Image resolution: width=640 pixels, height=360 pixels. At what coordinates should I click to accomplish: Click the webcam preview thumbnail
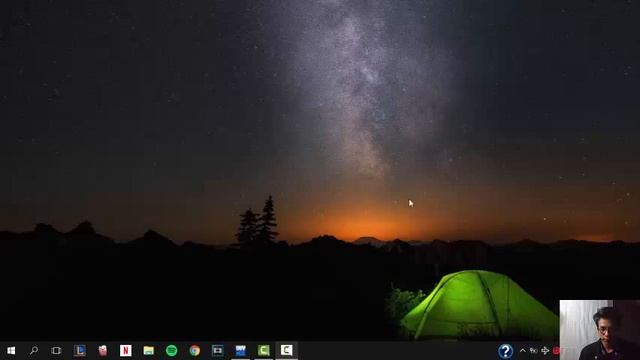point(600,330)
